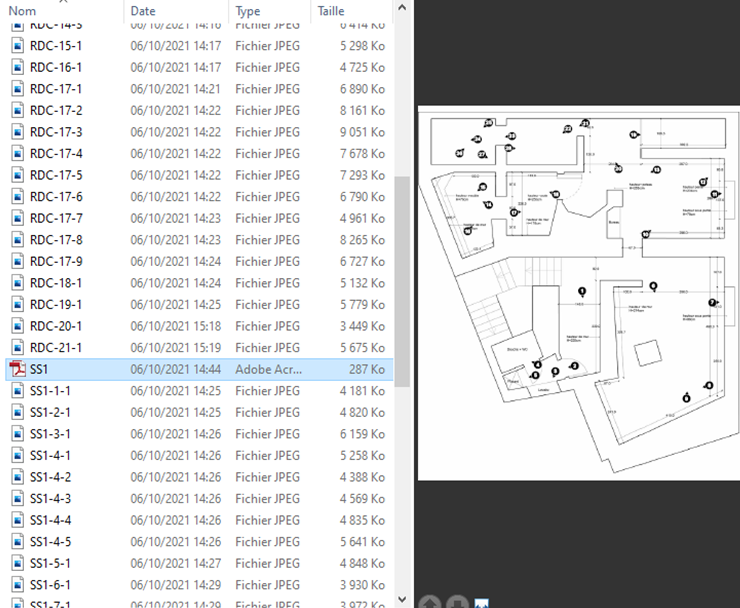The image size is (740, 608).
Task: Click the 'Fichier JPEG' type of SS1-2-1
Action: pos(267,413)
